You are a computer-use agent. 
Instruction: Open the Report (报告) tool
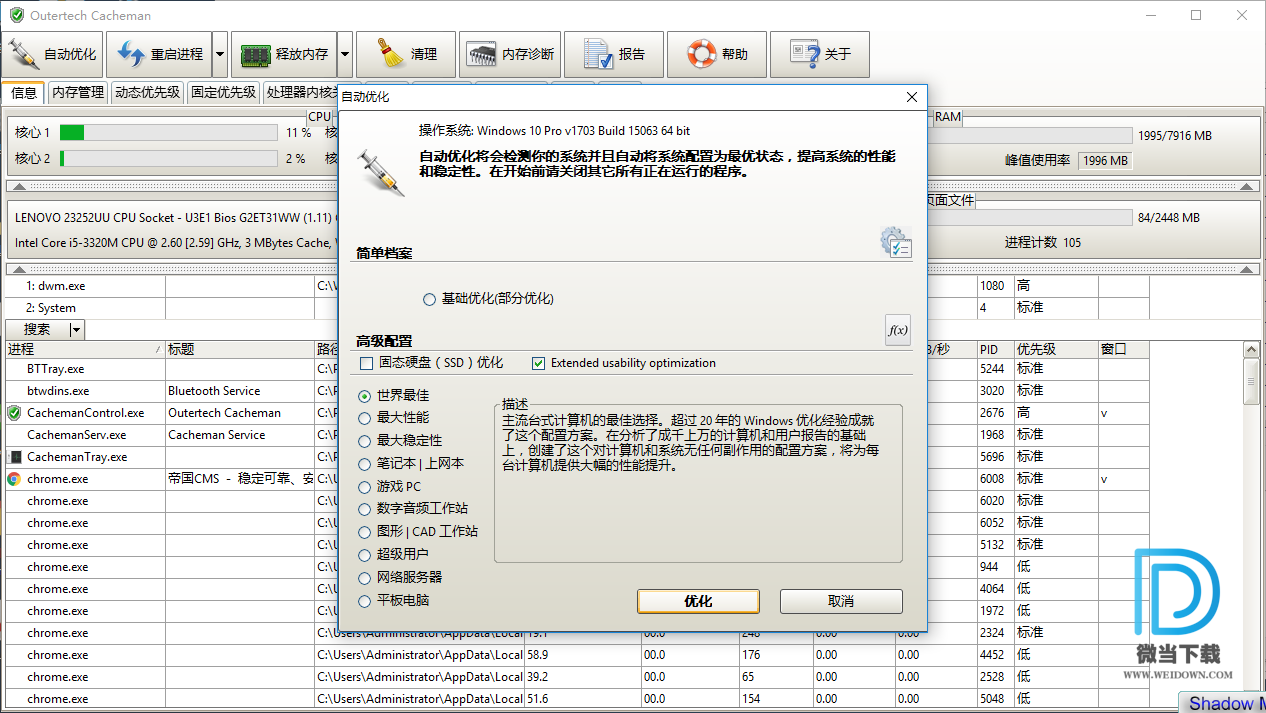click(x=614, y=54)
